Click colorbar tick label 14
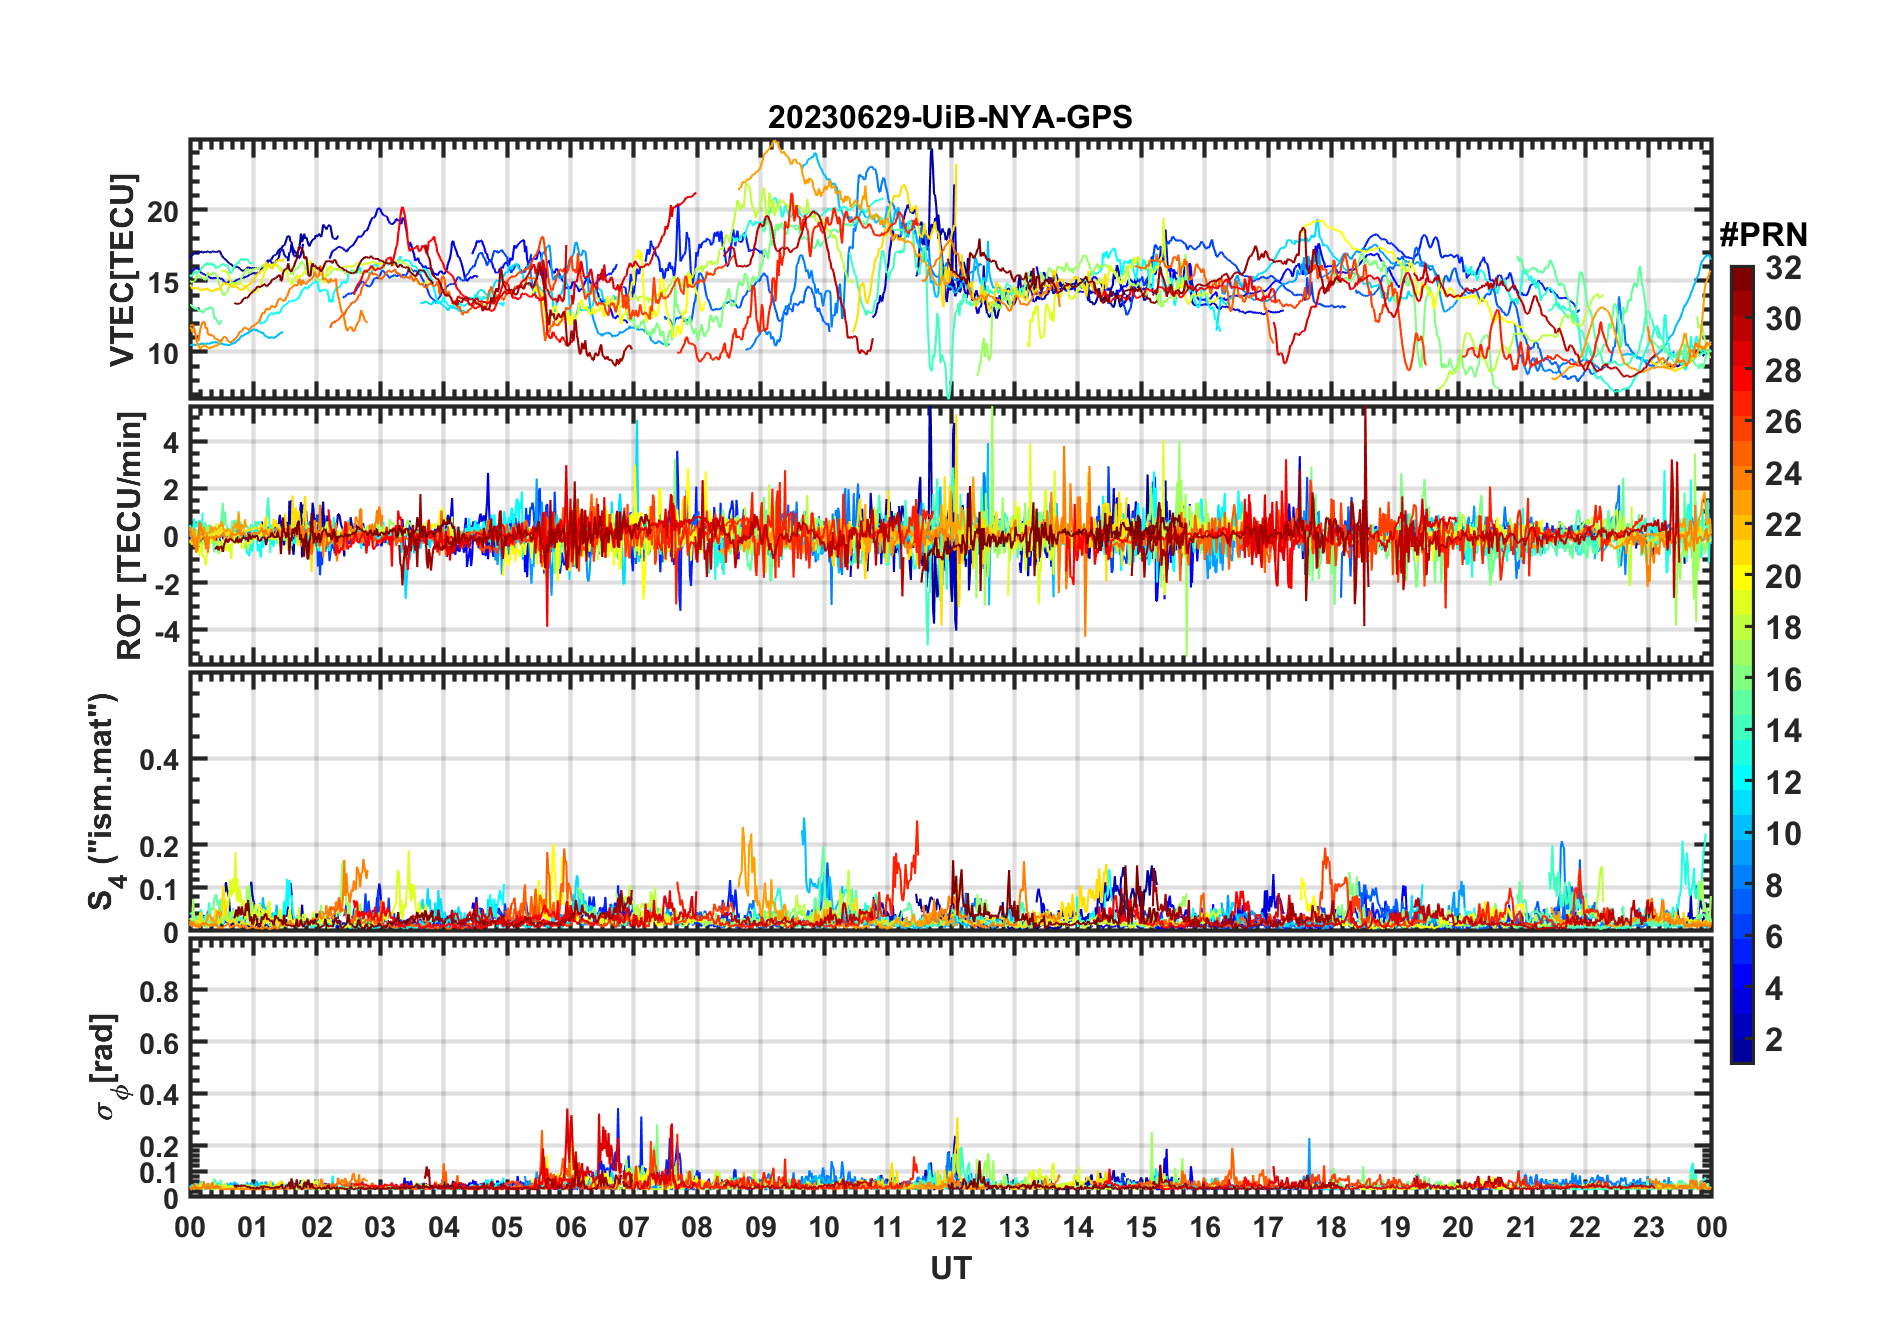Screen dimensions: 1902x1330 [1783, 731]
